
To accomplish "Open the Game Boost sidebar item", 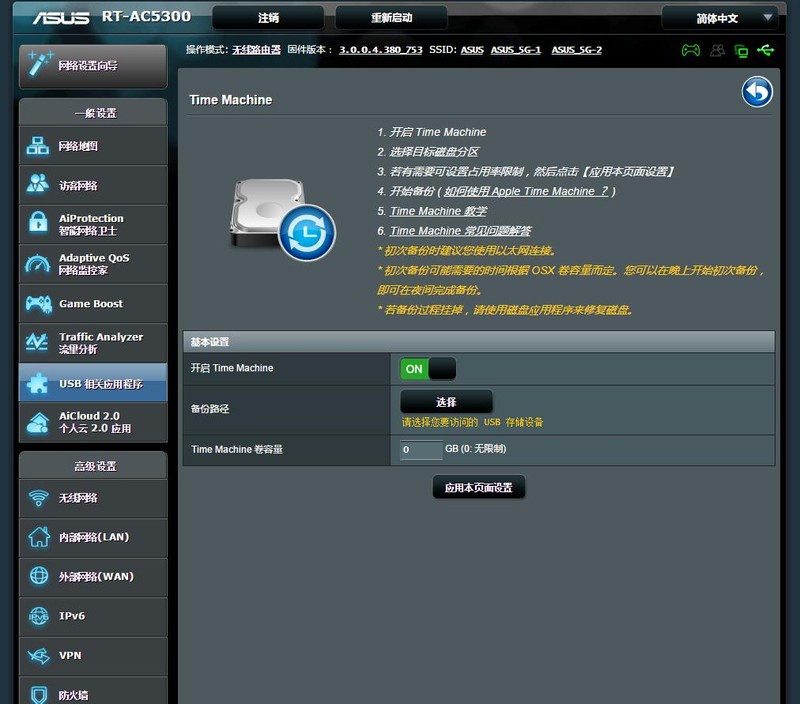I will coord(93,304).
